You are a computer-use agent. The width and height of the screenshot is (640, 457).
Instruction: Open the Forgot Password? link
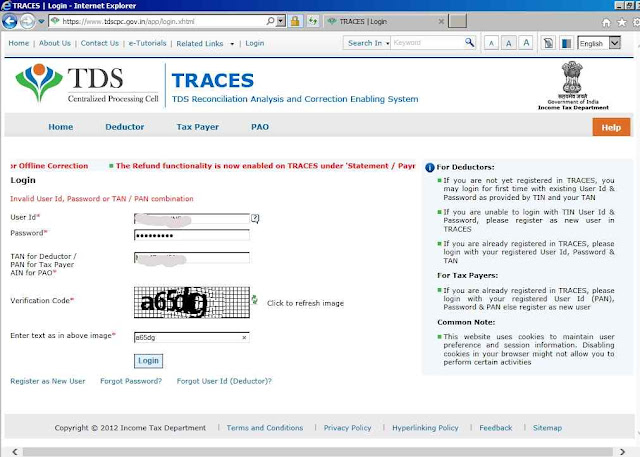pyautogui.click(x=131, y=381)
